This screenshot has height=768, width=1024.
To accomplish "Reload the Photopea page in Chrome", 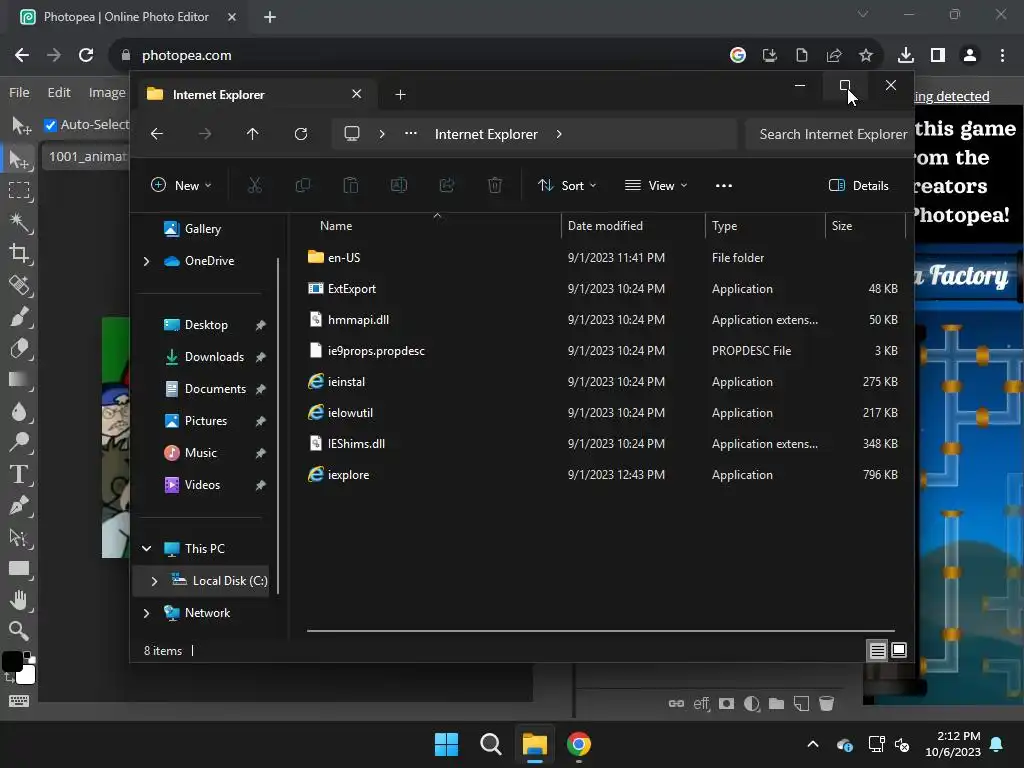I will (x=86, y=56).
